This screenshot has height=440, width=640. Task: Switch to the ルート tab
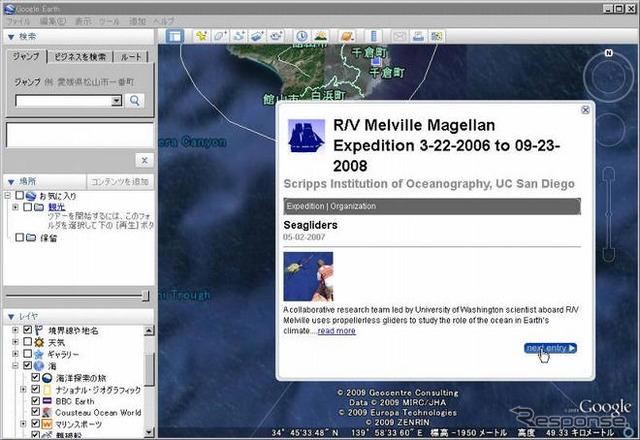[130, 57]
